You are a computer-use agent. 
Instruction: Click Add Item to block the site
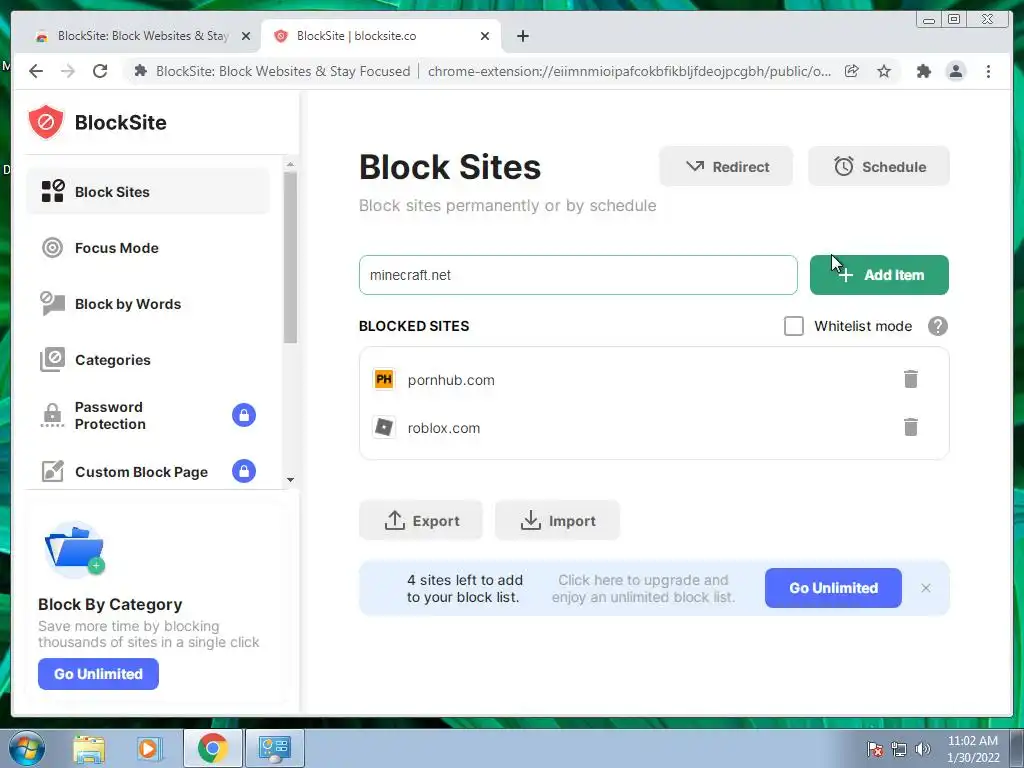click(879, 275)
